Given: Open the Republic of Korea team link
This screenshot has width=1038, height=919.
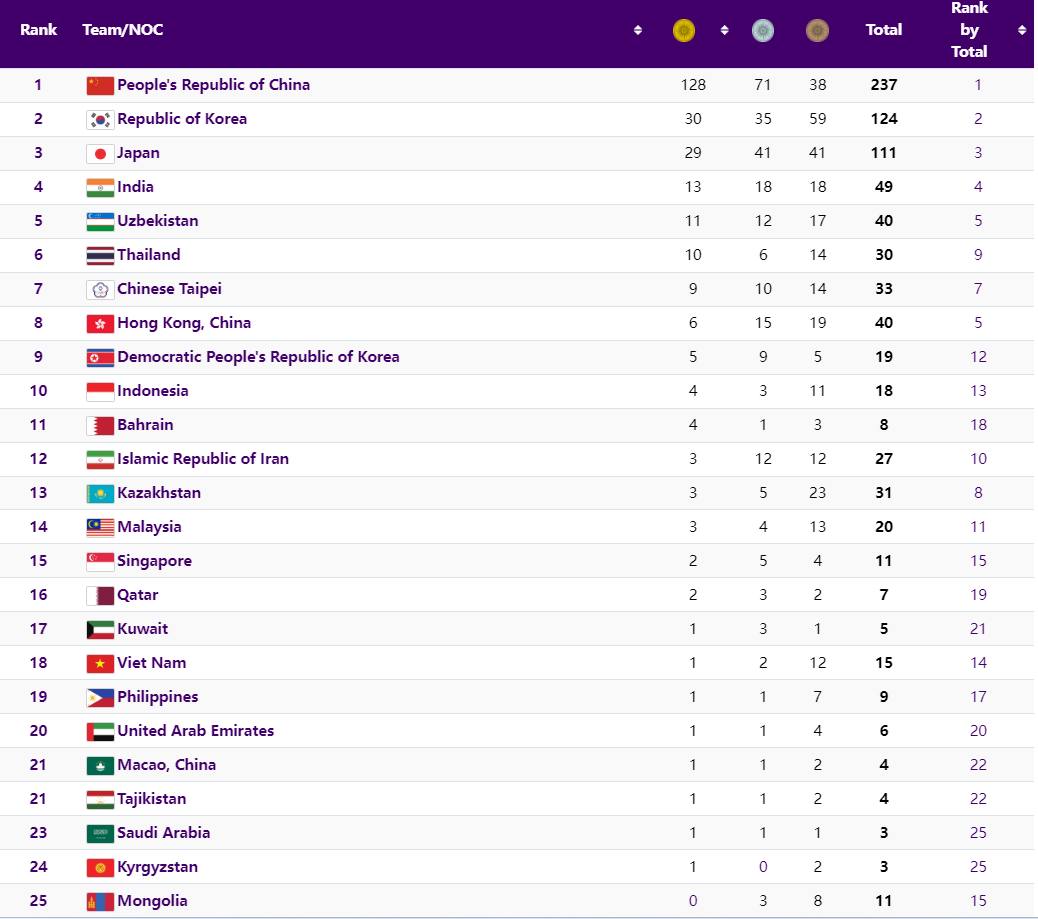Looking at the screenshot, I should pos(182,119).
